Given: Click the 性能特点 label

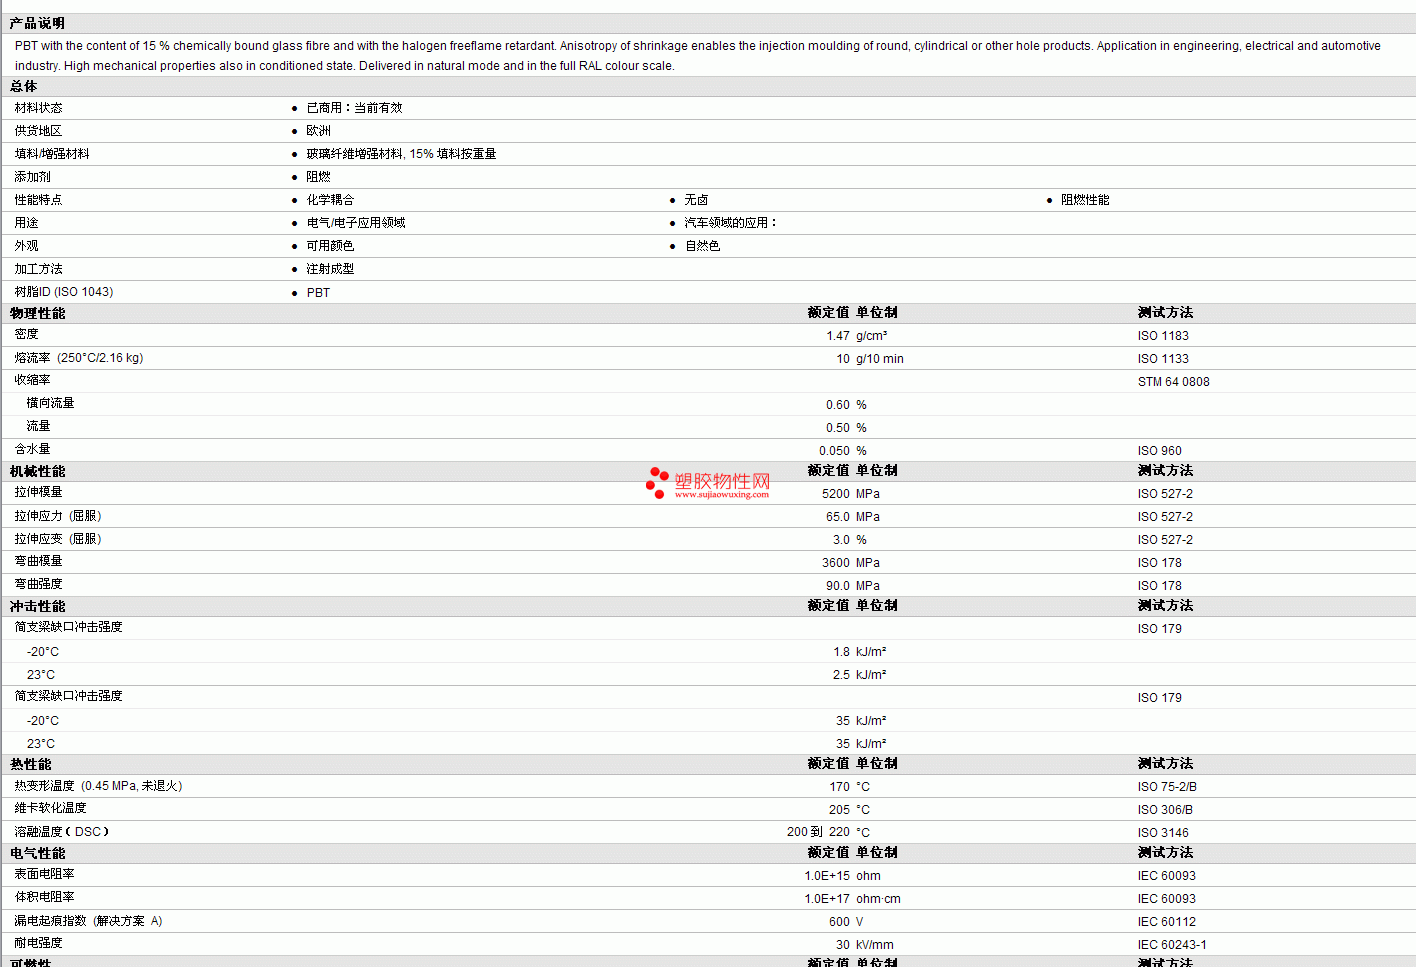Looking at the screenshot, I should coord(38,200).
